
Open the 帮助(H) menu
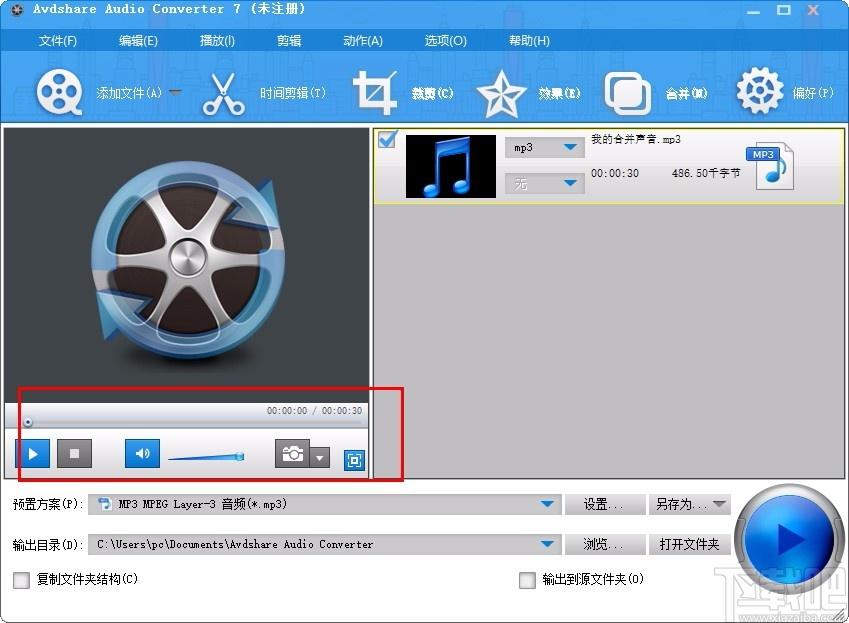point(529,41)
